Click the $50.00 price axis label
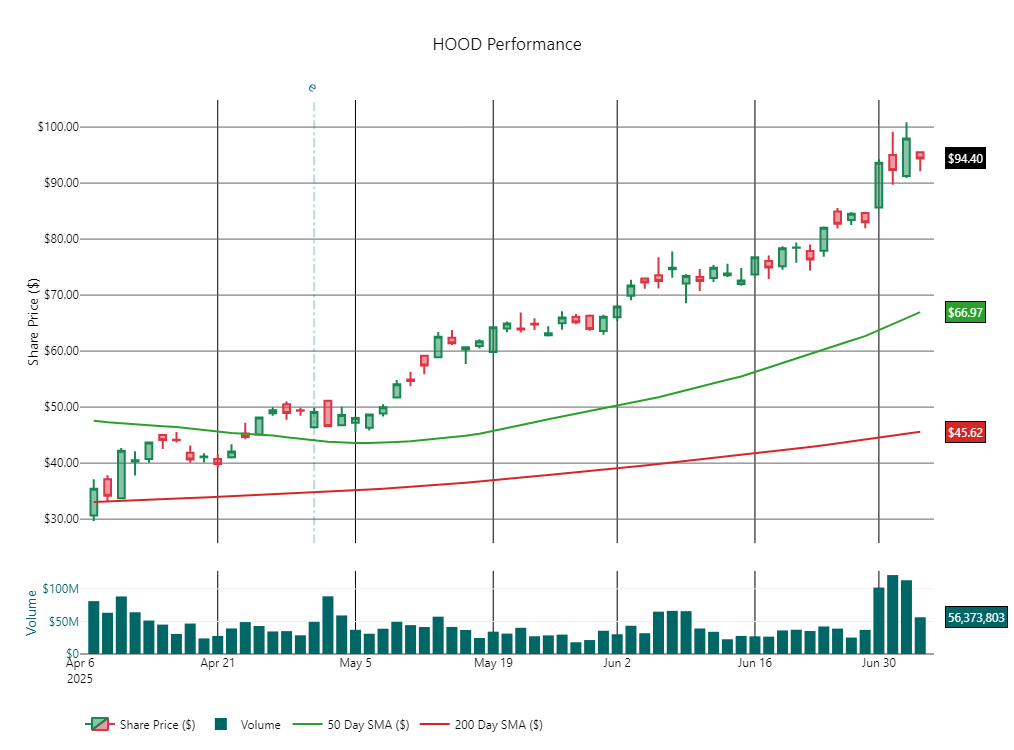 [x=61, y=407]
